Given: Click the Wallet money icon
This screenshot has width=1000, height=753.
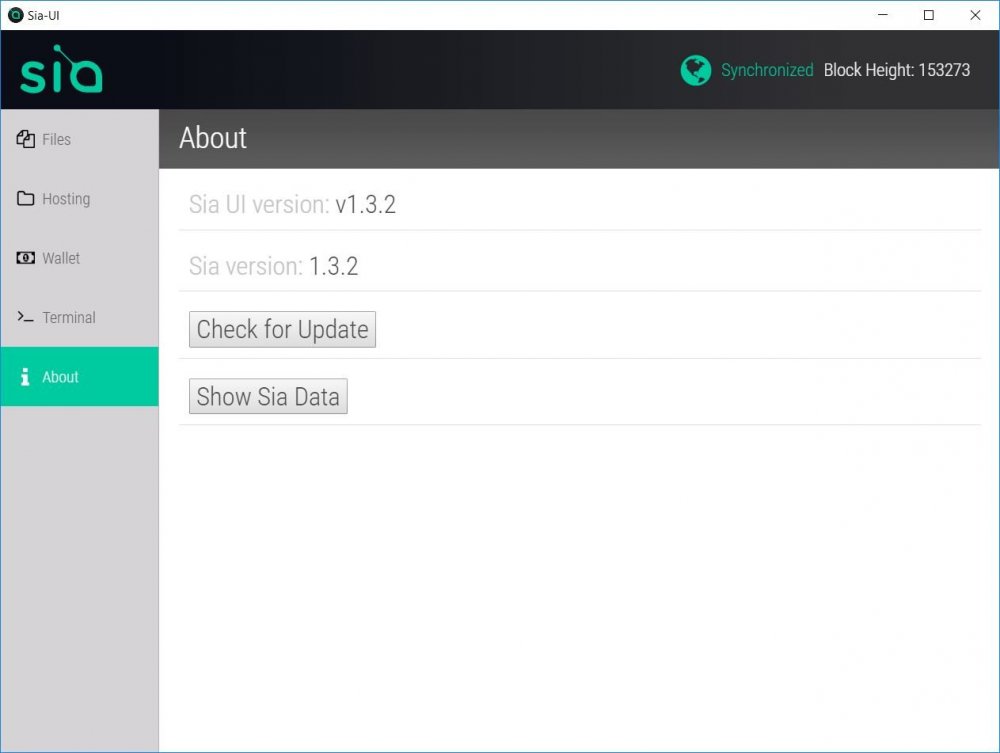Looking at the screenshot, I should coord(26,258).
